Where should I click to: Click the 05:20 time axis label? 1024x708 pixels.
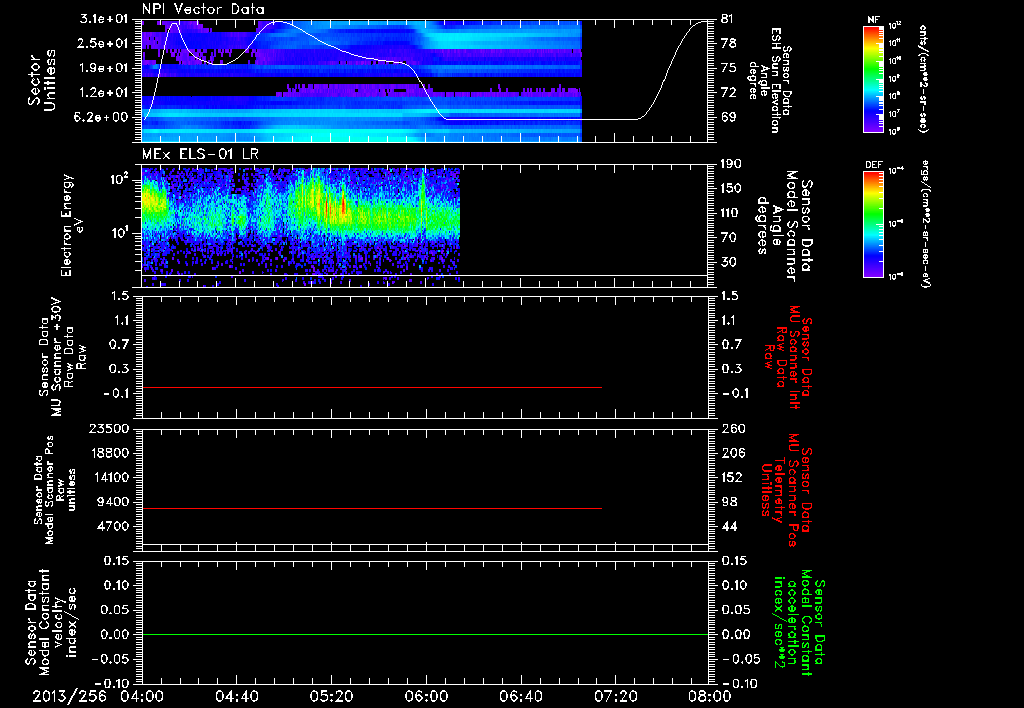331,696
